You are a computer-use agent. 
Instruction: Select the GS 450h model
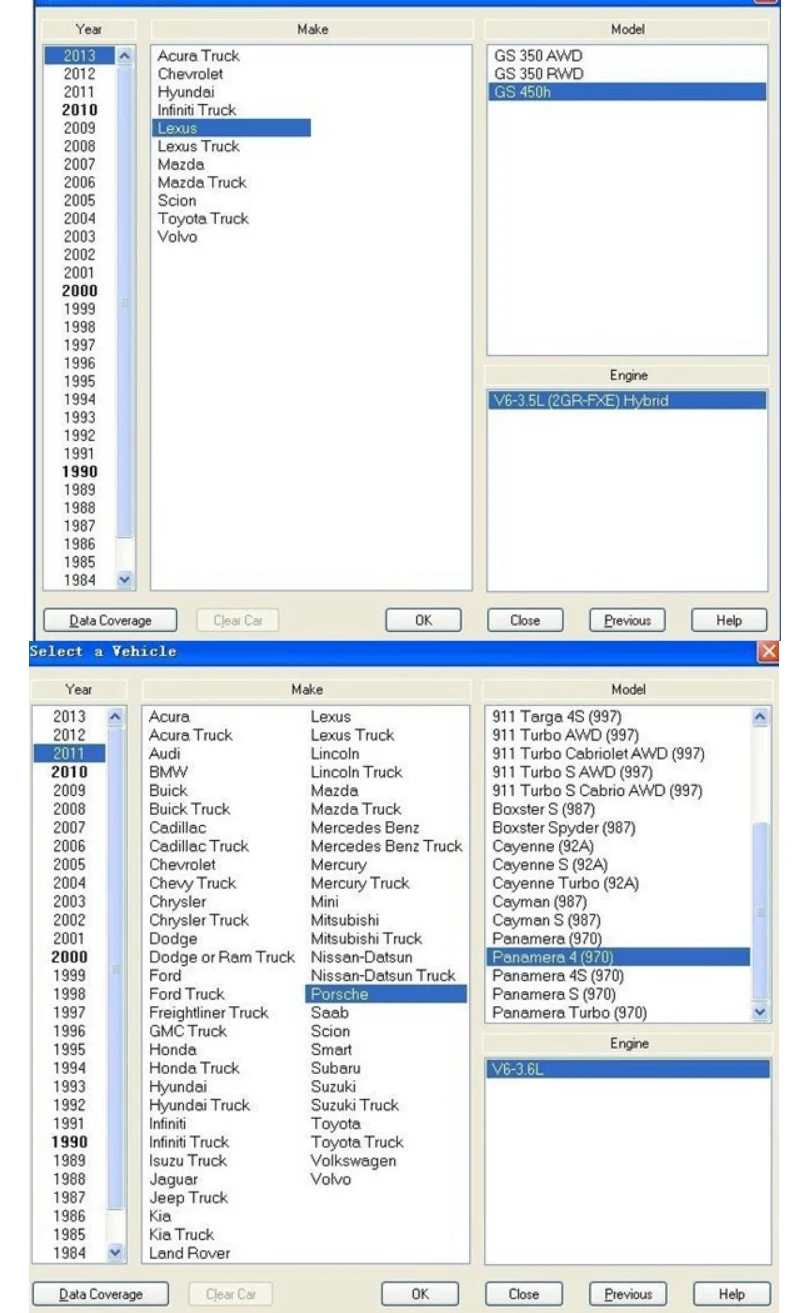[x=626, y=92]
